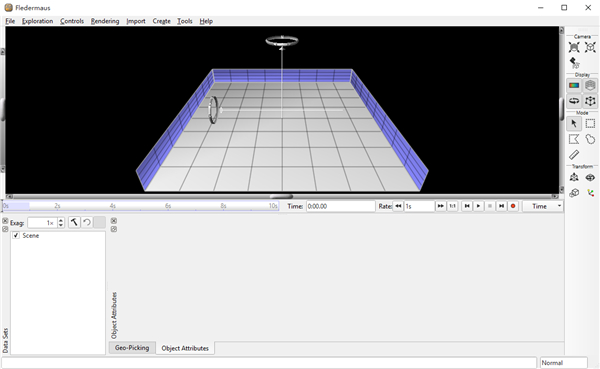The image size is (600, 369).
Task: Switch to the Geo-Picking tab
Action: pyautogui.click(x=132, y=348)
